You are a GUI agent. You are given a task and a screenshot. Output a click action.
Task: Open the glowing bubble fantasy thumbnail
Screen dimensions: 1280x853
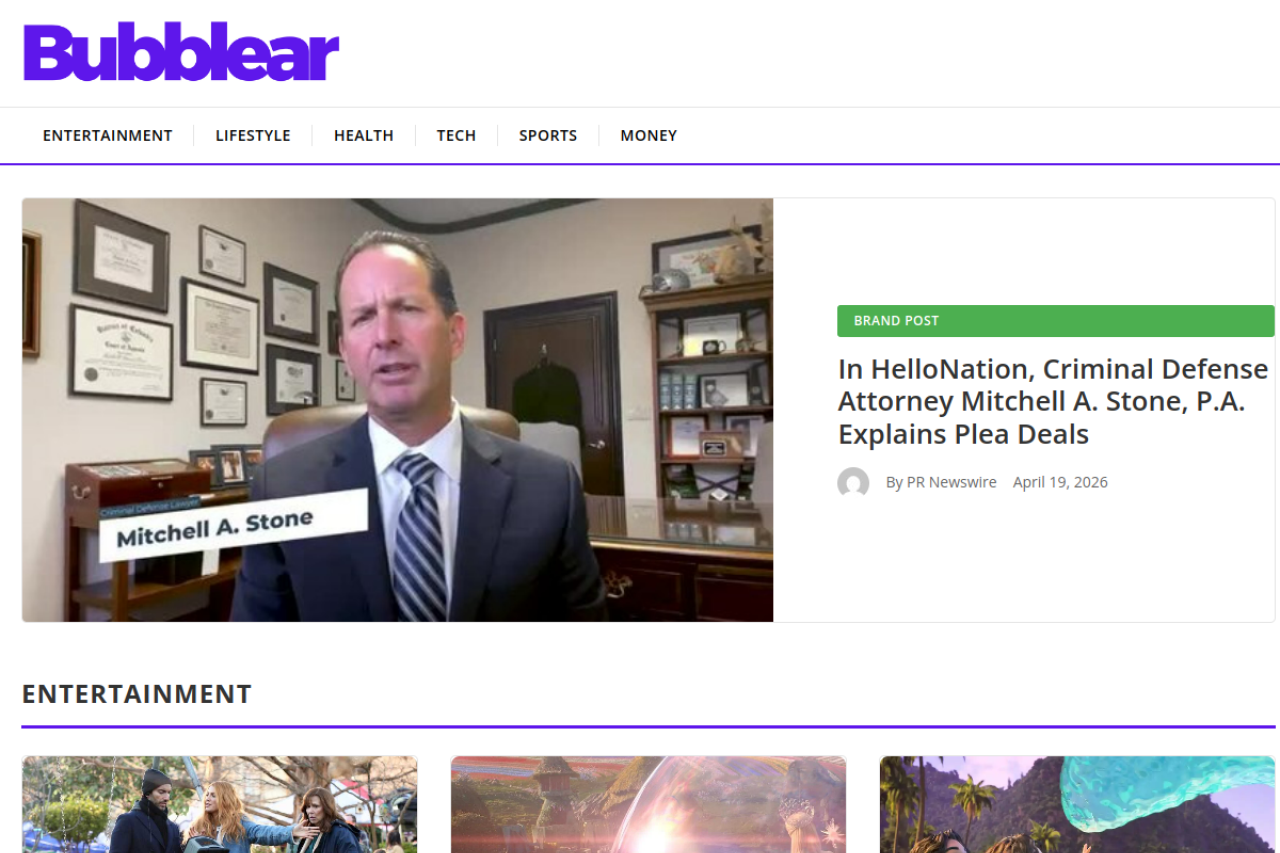click(x=648, y=804)
